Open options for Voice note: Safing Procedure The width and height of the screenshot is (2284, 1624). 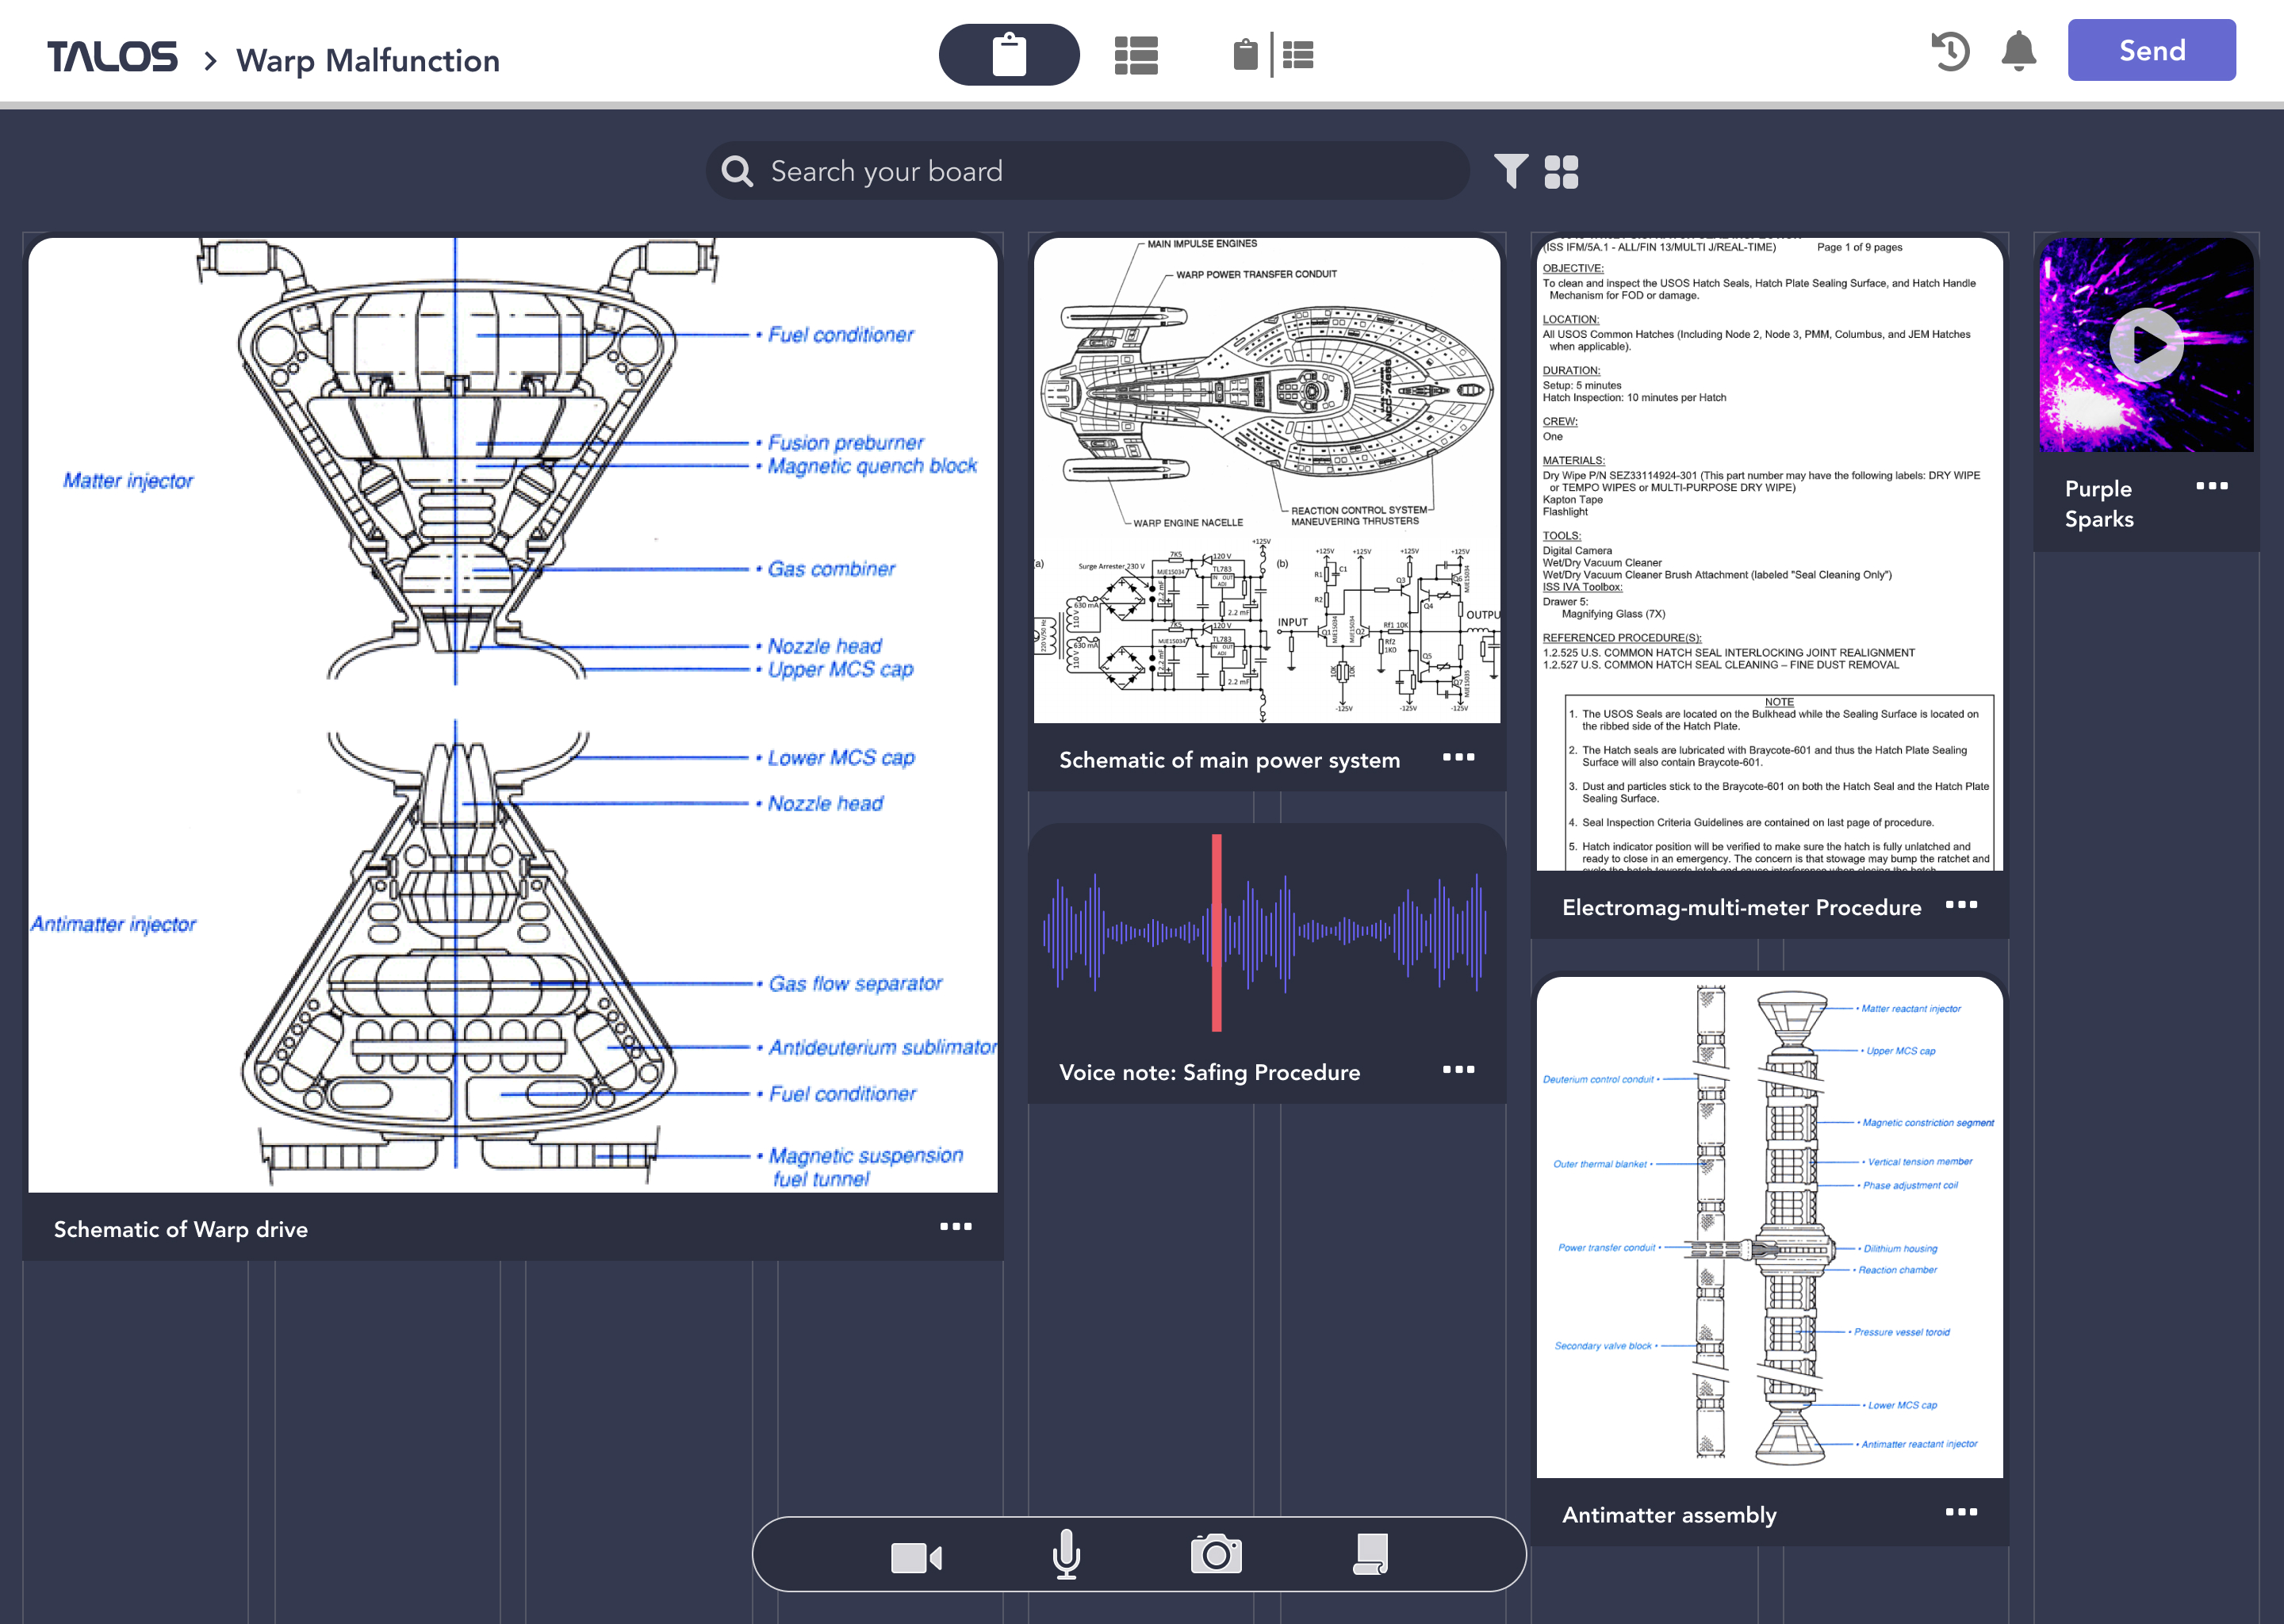(1458, 1069)
